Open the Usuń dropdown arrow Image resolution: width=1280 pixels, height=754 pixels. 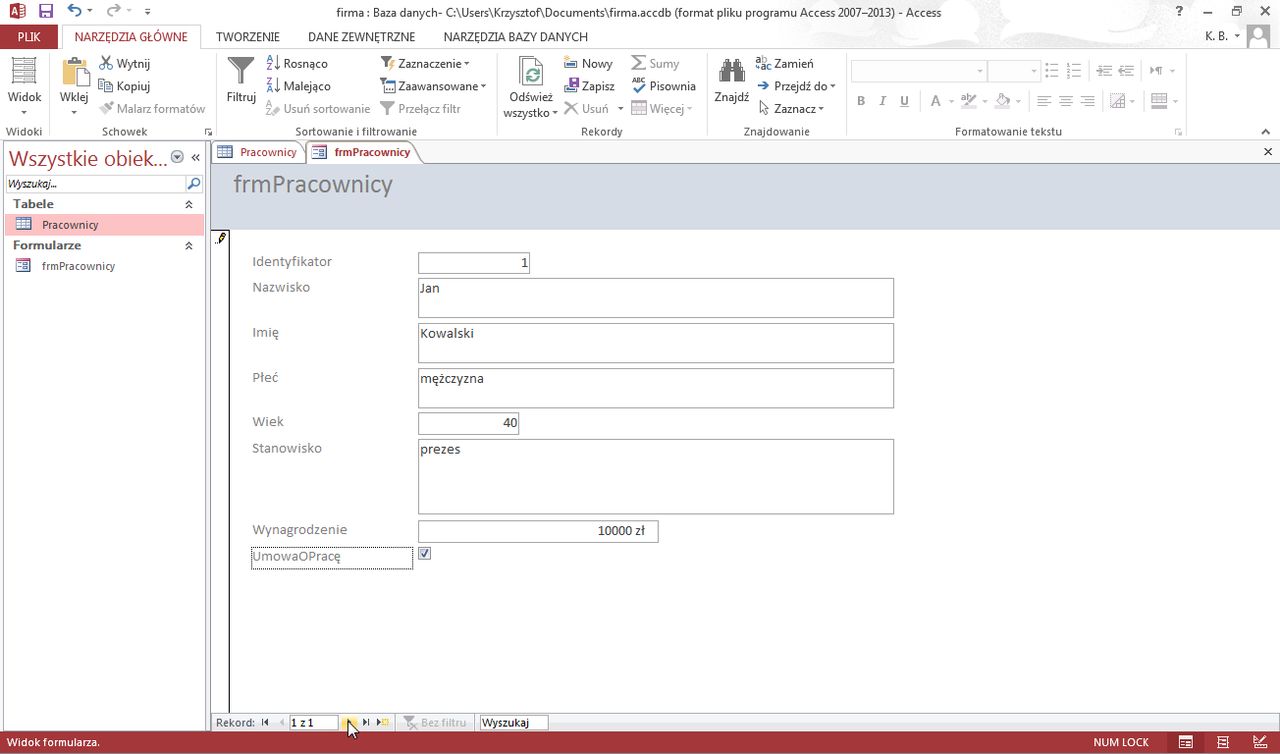620,109
